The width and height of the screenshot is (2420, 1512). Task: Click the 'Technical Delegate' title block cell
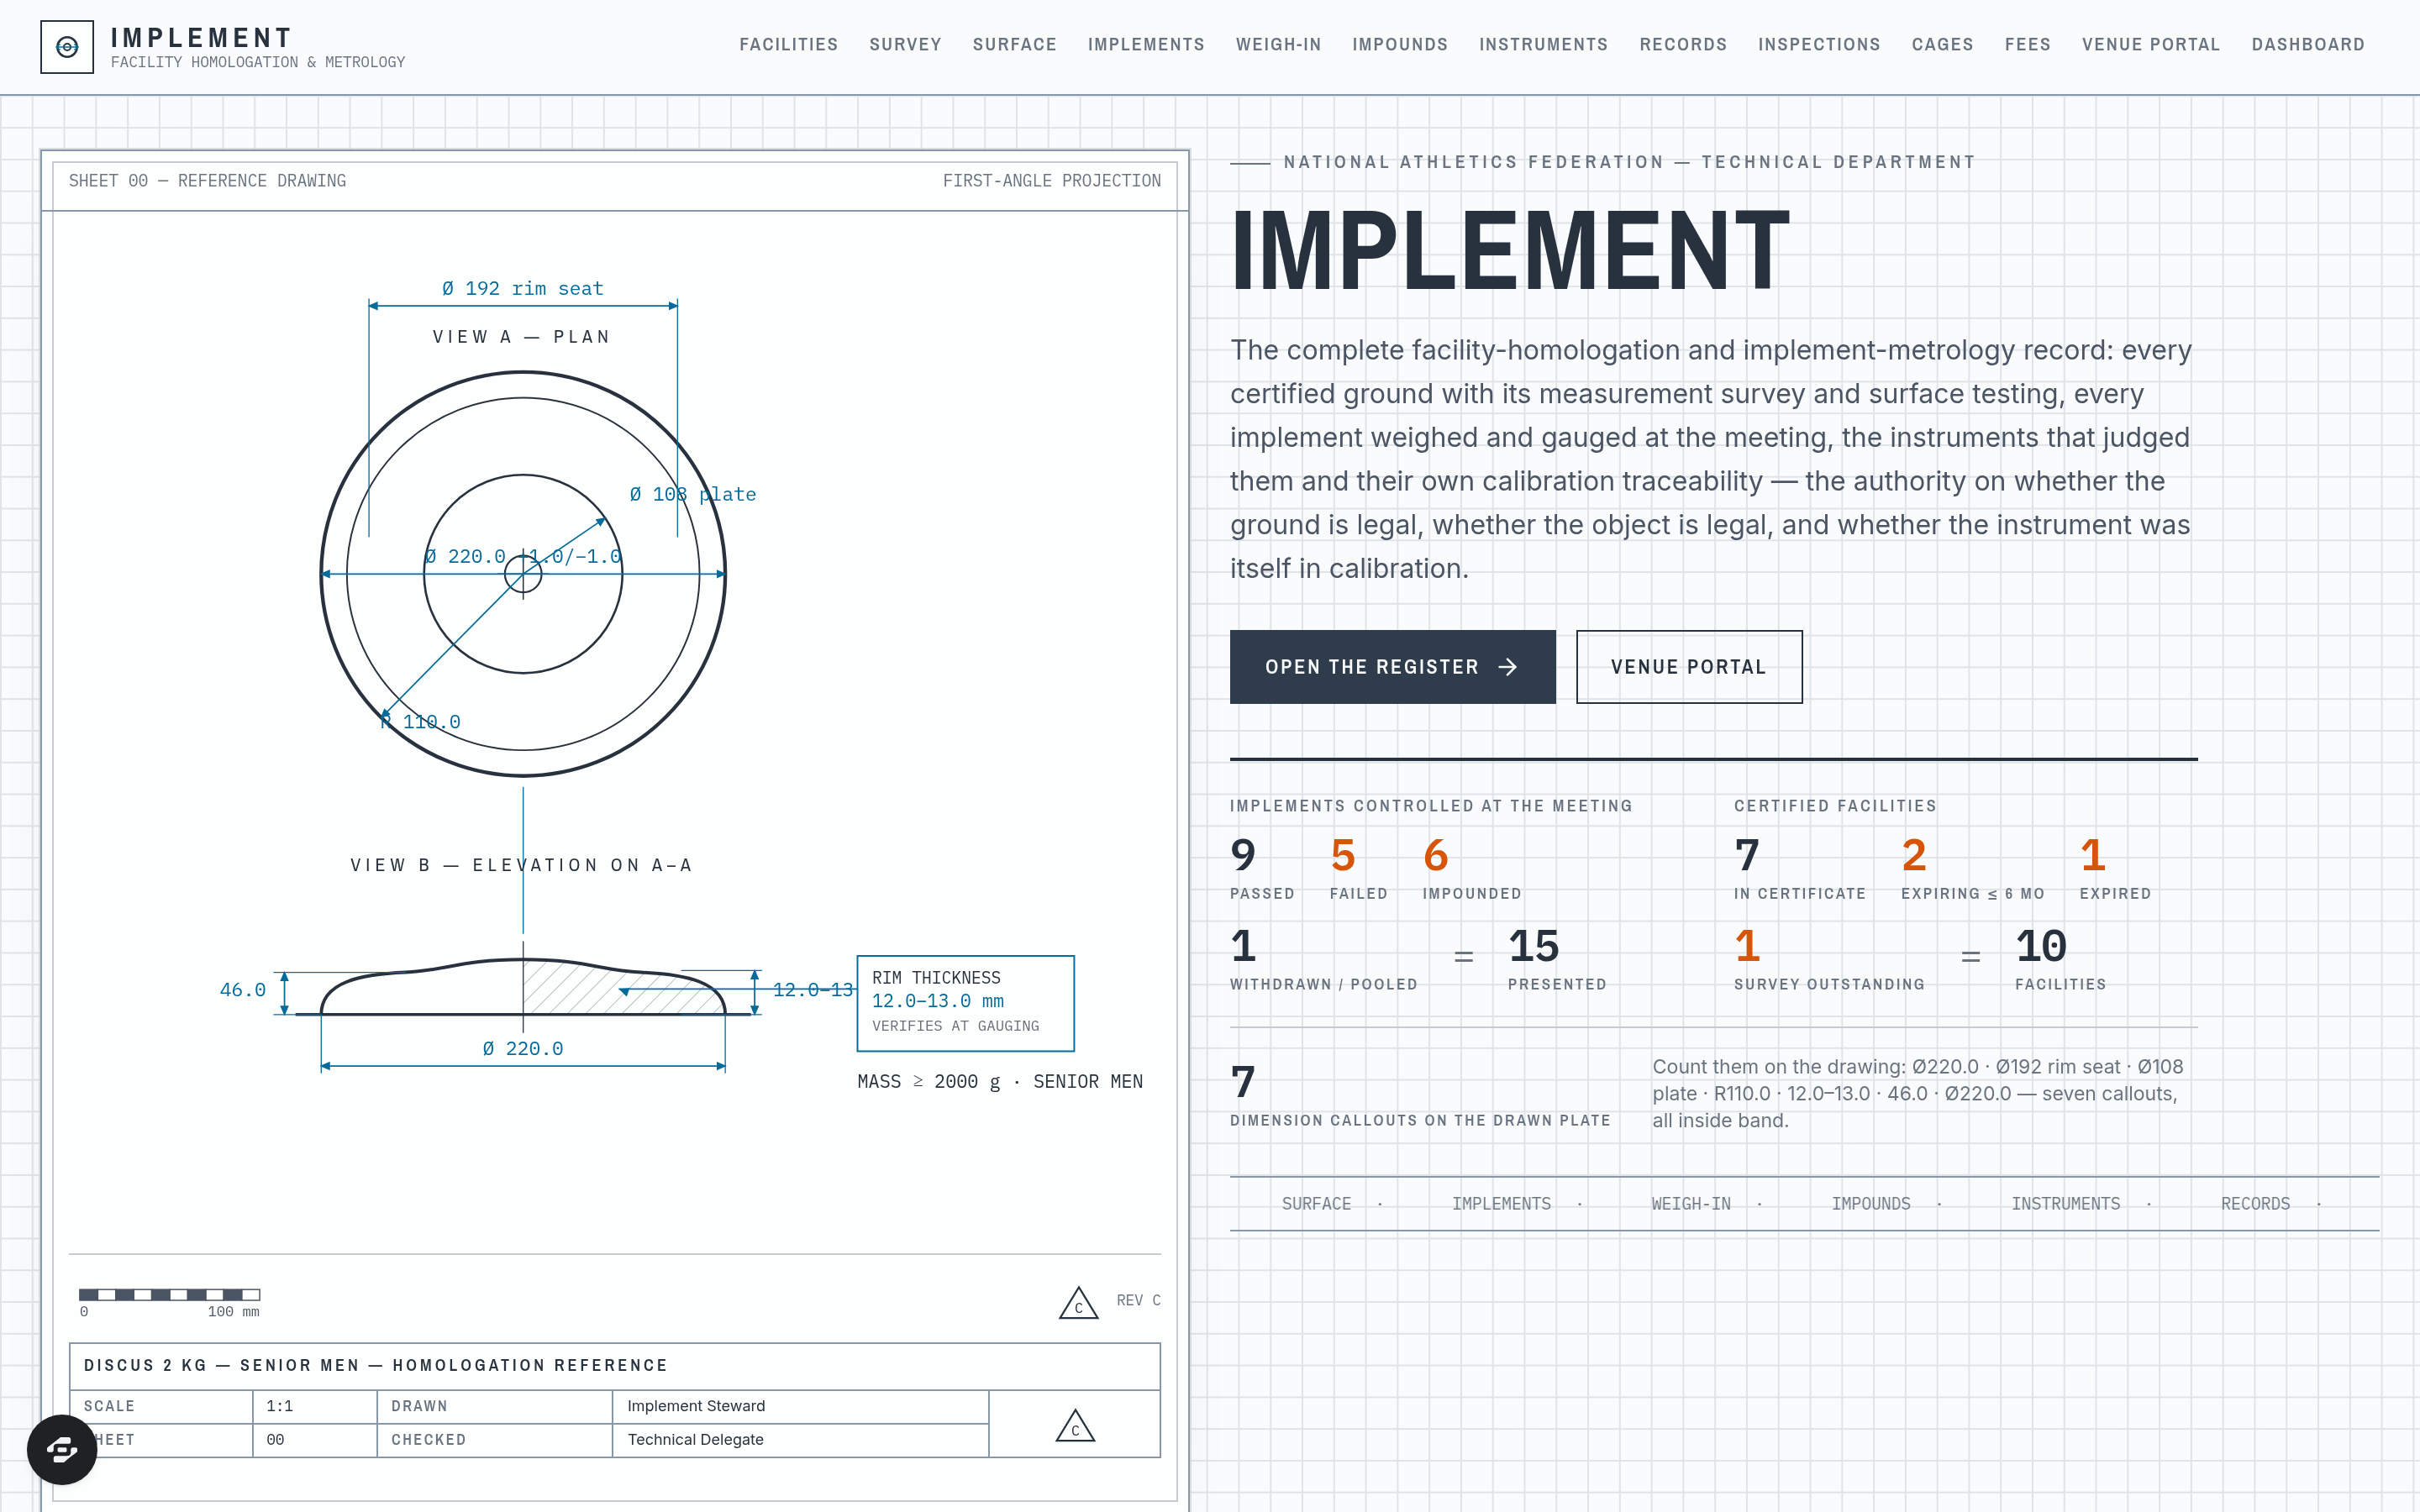click(801, 1440)
